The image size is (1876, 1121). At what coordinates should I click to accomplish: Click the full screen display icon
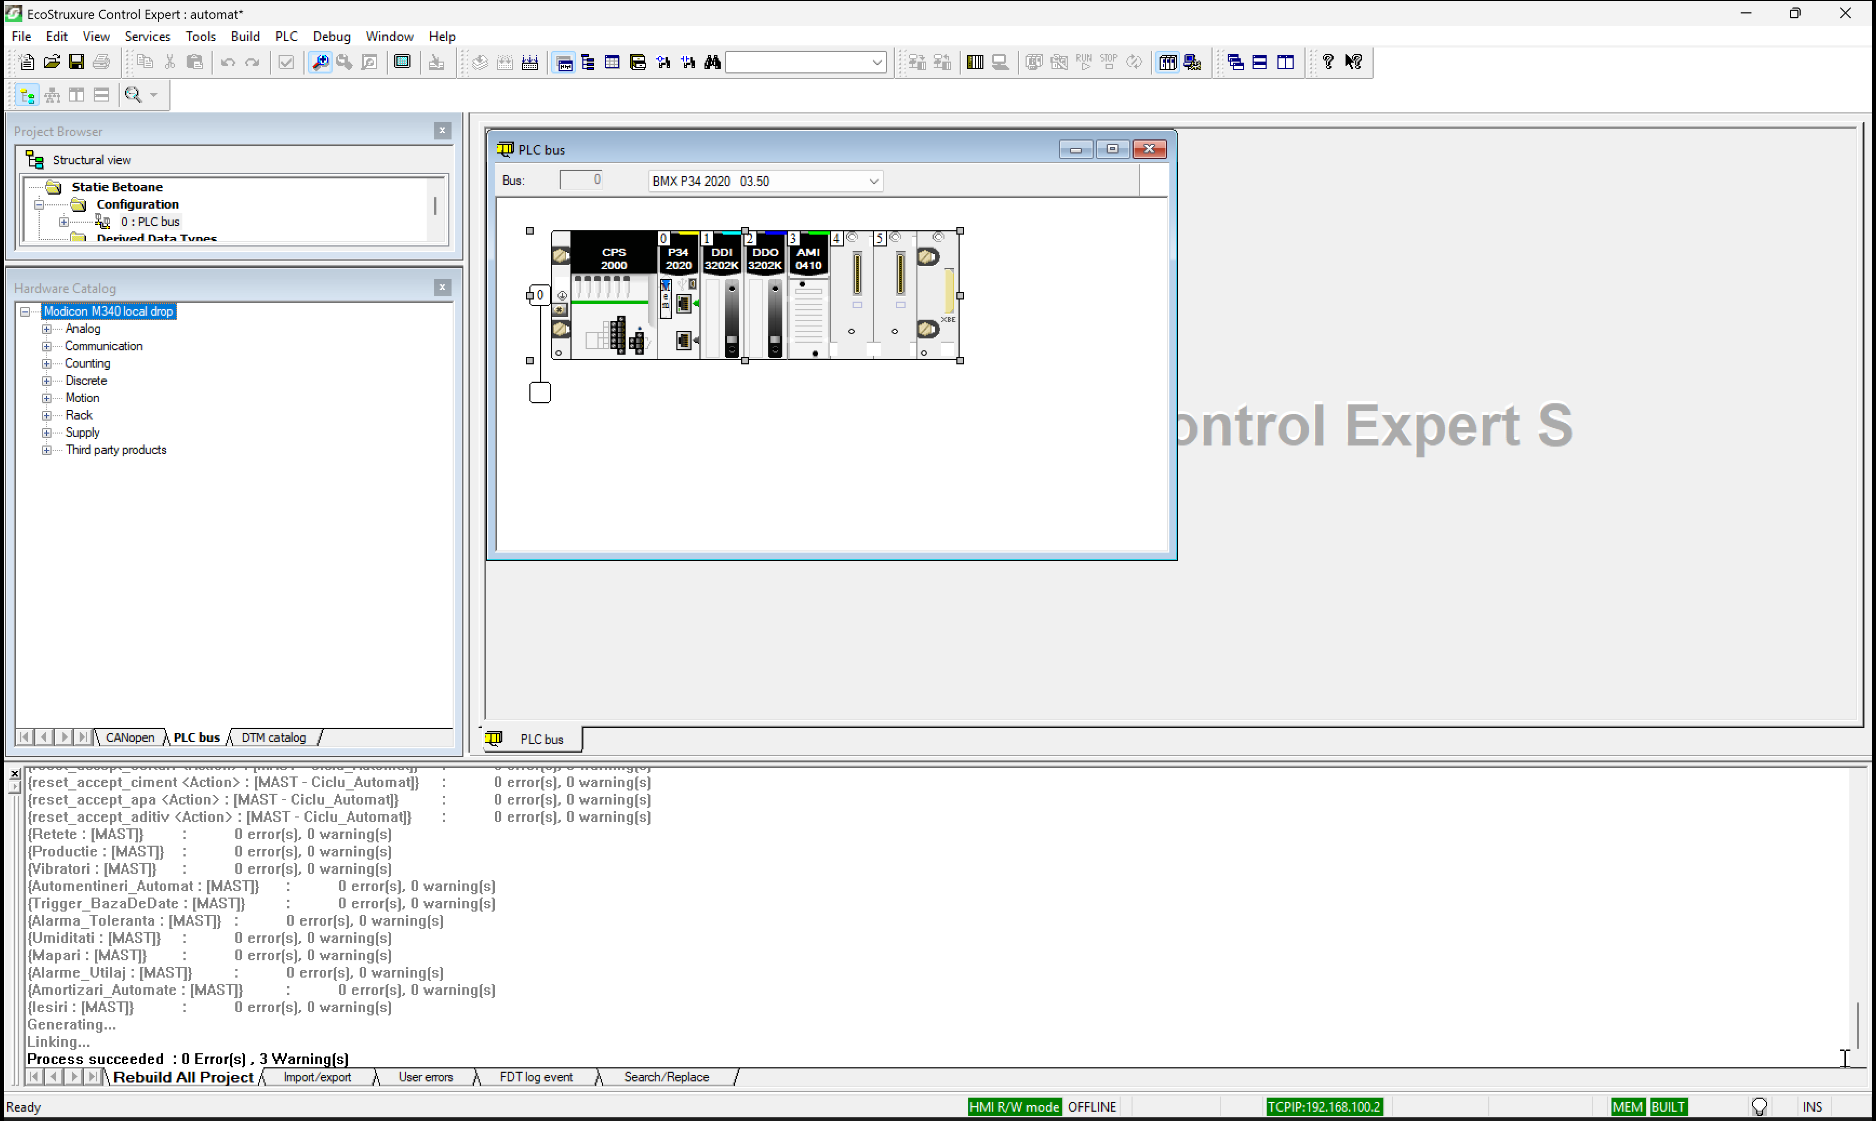(402, 62)
